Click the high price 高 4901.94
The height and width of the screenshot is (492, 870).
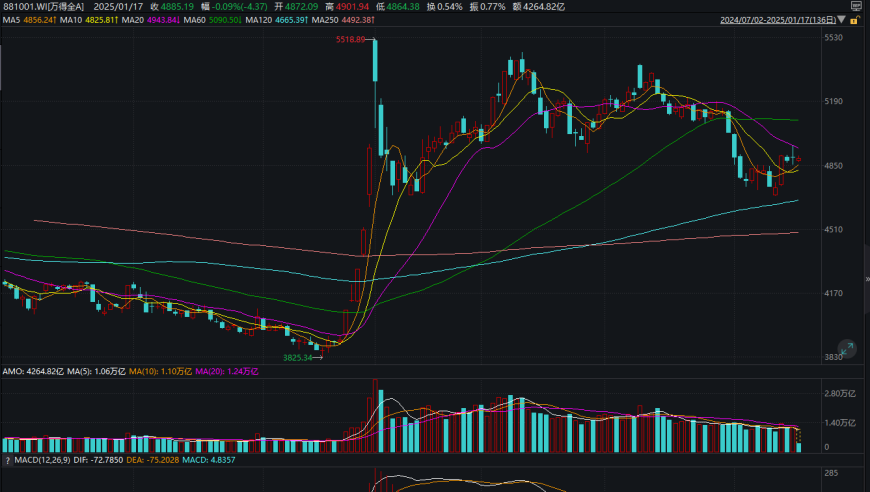tap(347, 7)
